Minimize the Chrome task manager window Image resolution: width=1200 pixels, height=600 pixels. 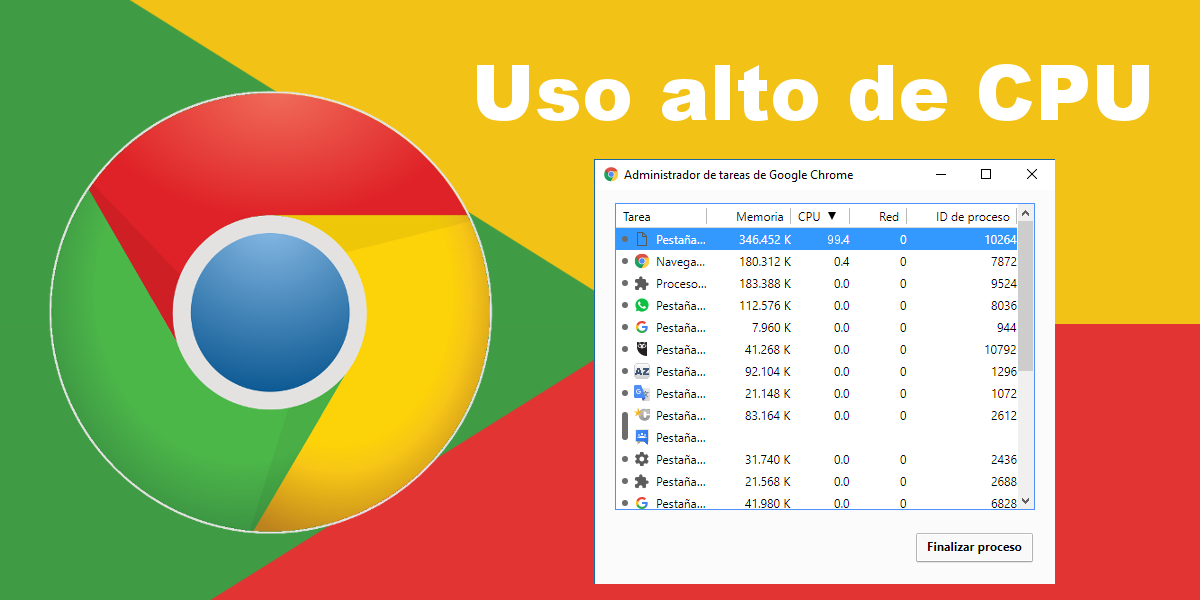click(x=941, y=174)
